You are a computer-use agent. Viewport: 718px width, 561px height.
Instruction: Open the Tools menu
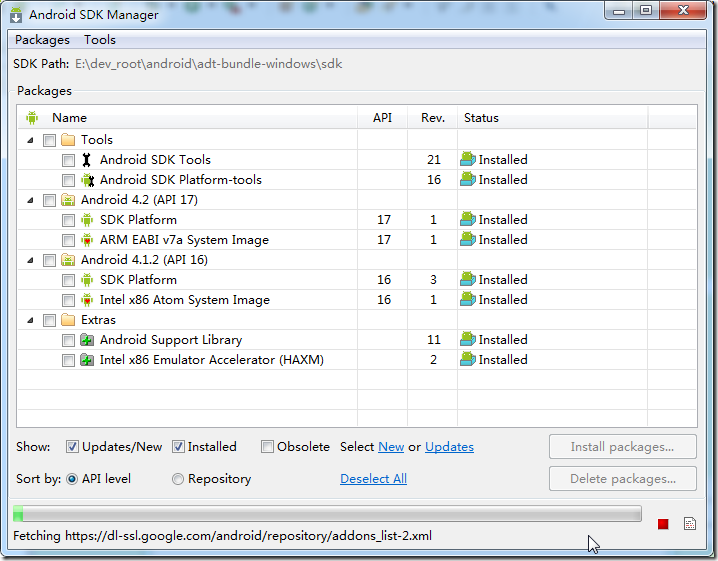100,40
